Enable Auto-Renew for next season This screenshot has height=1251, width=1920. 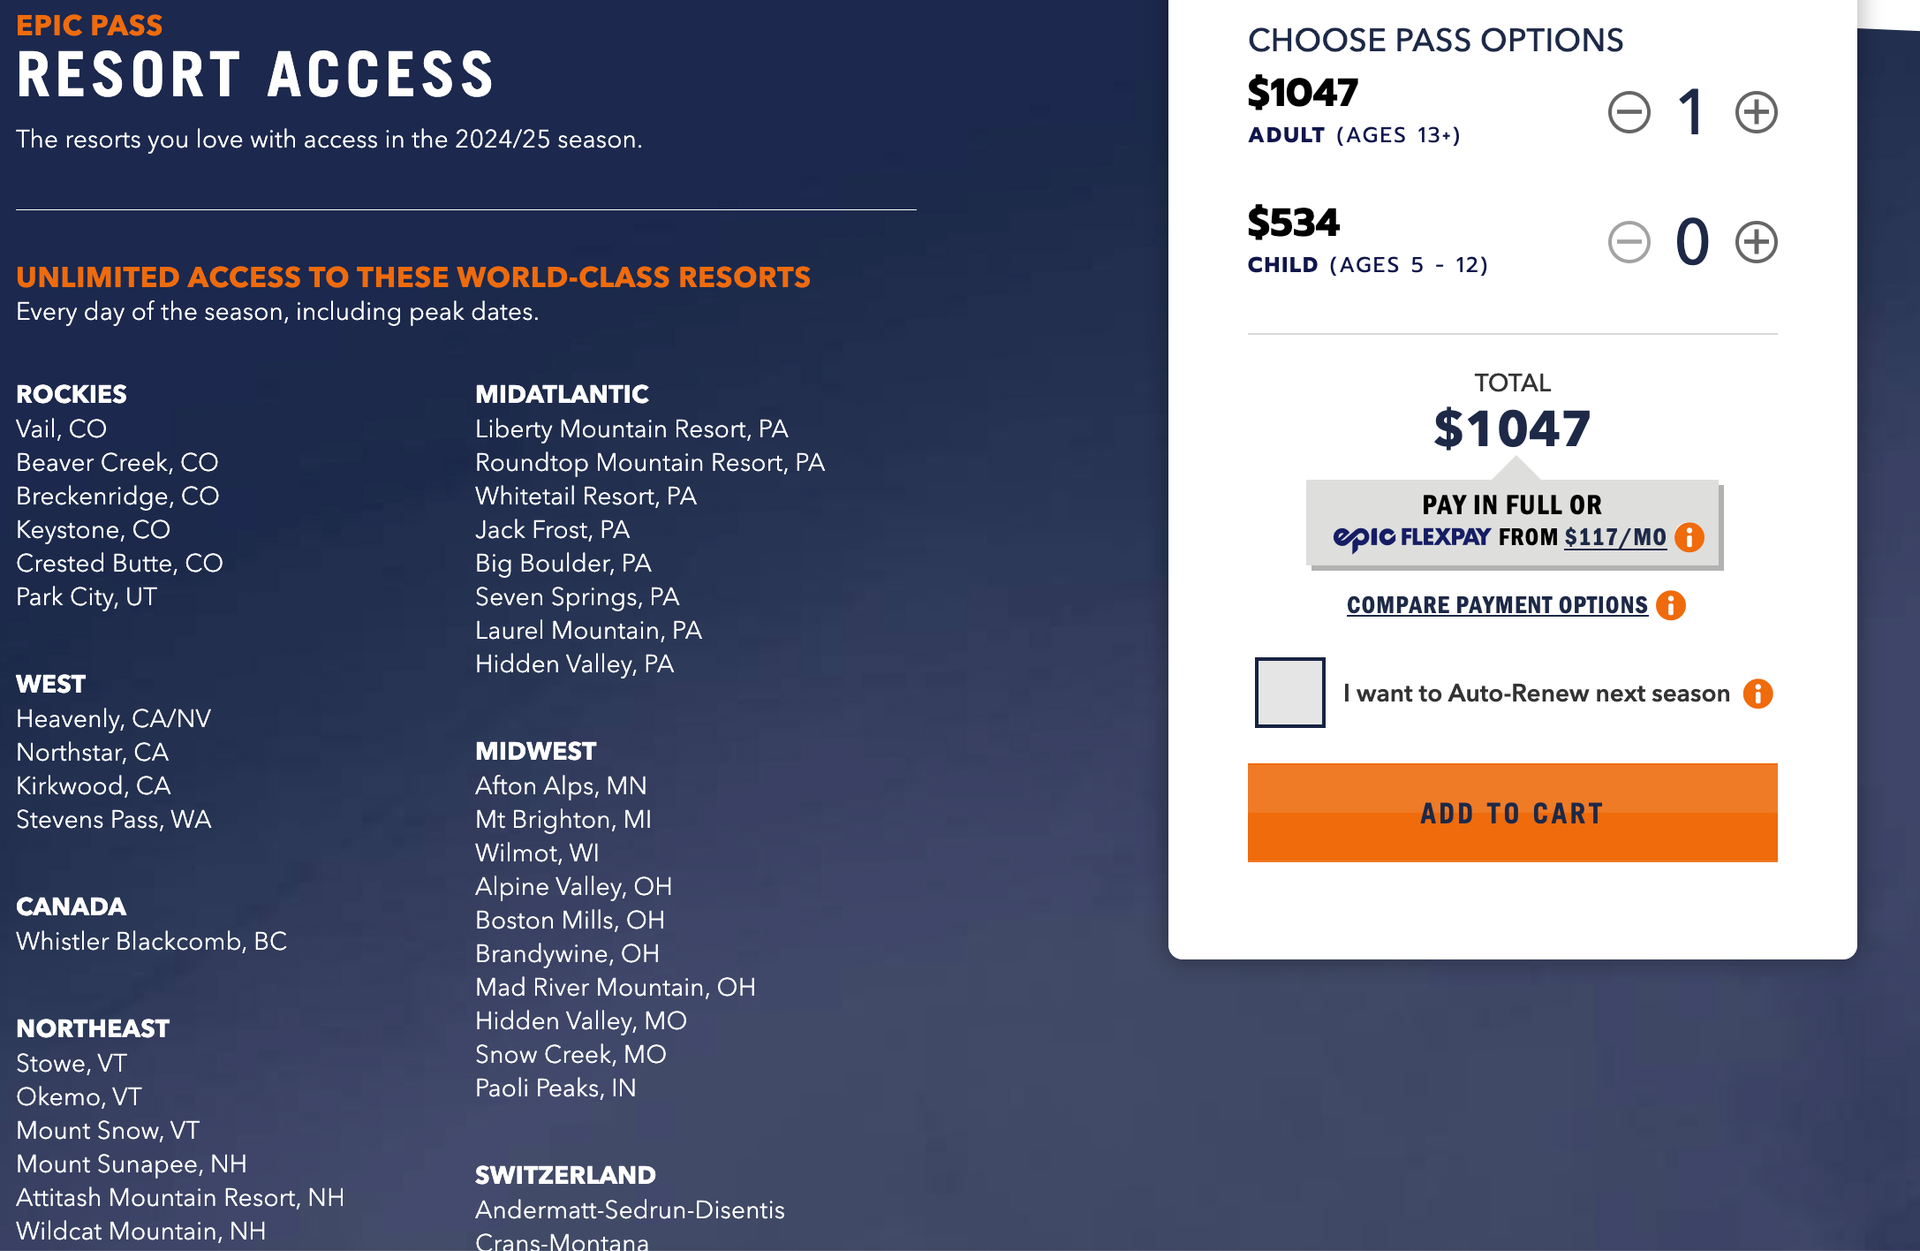(1289, 692)
